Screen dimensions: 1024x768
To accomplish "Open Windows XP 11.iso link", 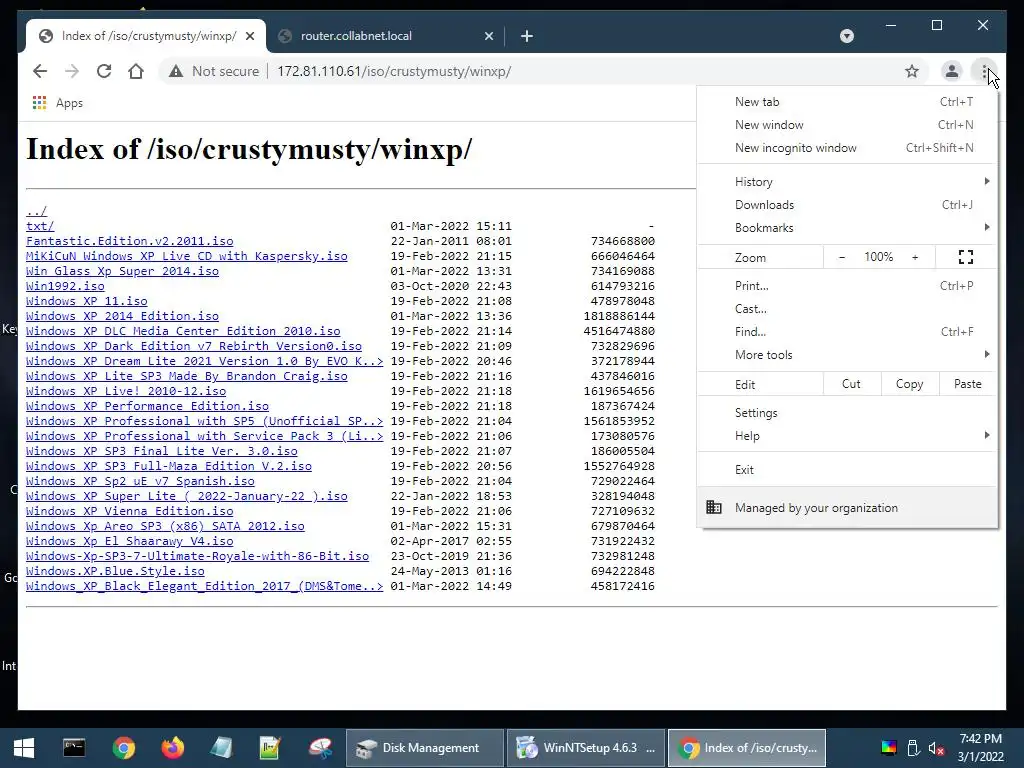I will (87, 301).
